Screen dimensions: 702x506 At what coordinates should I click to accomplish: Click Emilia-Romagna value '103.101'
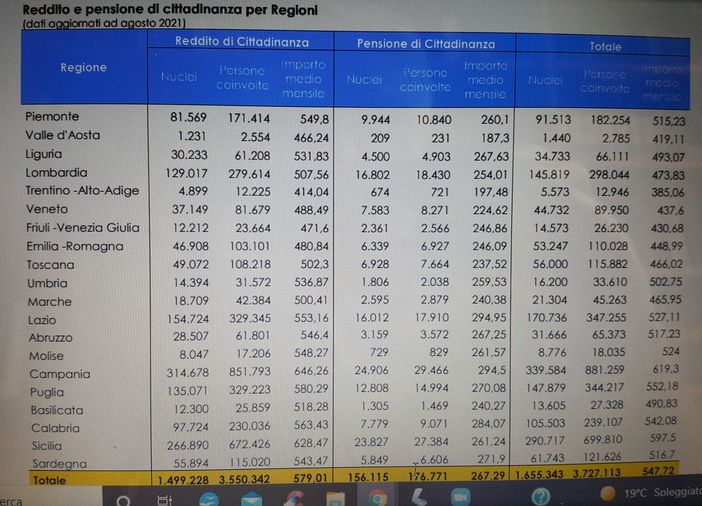point(250,246)
